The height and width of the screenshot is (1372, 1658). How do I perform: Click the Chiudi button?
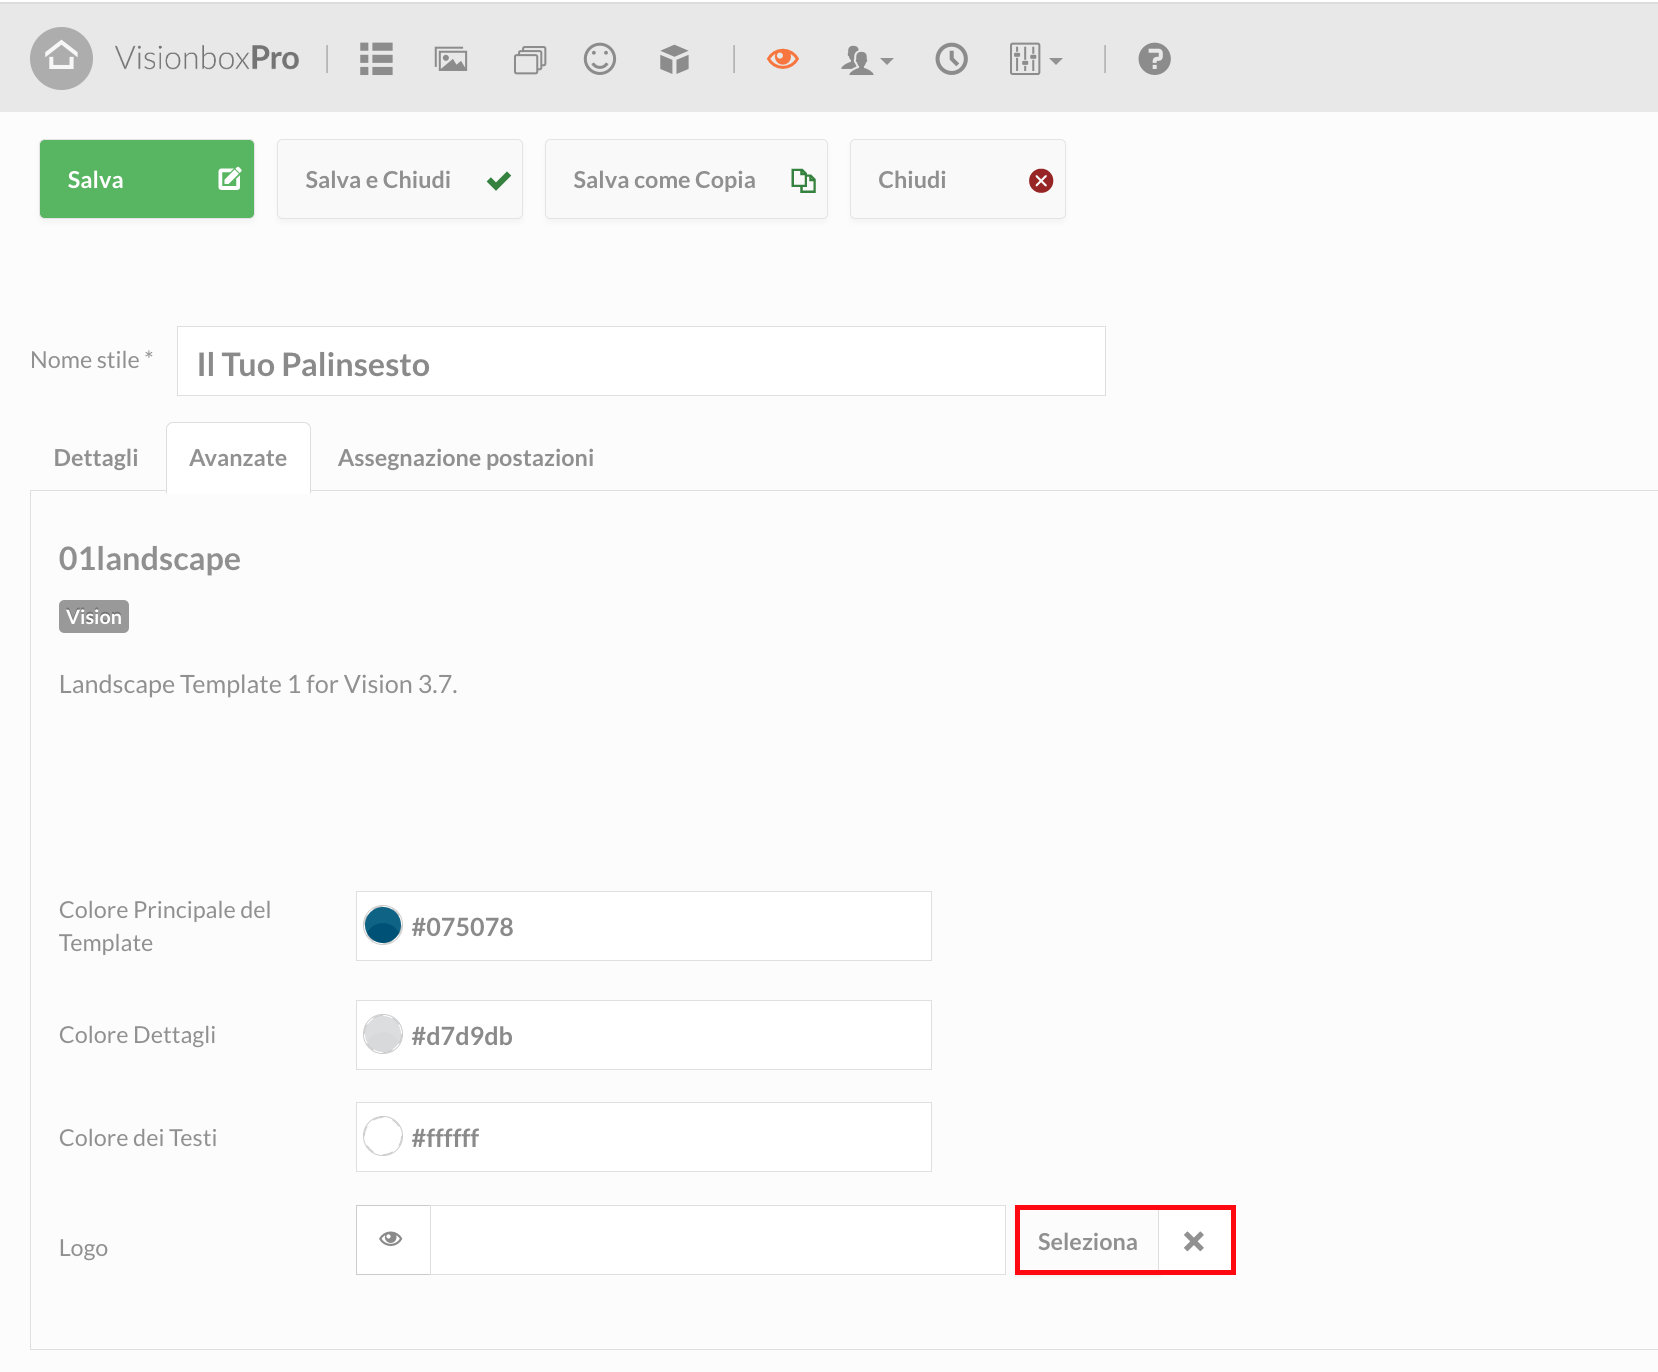958,179
